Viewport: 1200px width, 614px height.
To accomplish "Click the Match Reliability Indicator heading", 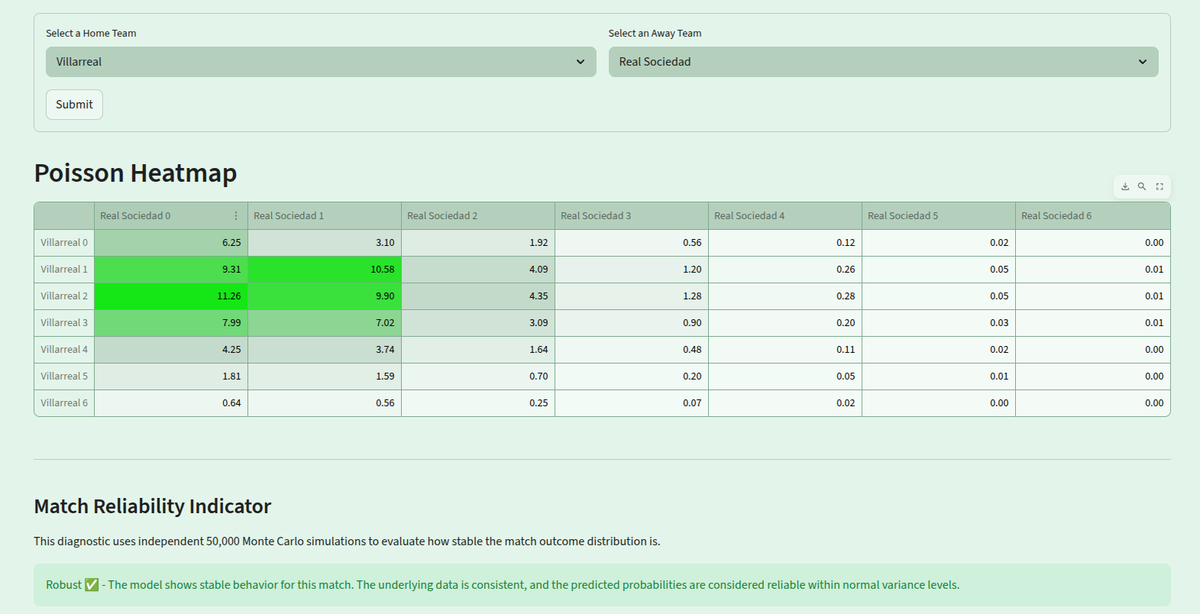I will point(152,506).
